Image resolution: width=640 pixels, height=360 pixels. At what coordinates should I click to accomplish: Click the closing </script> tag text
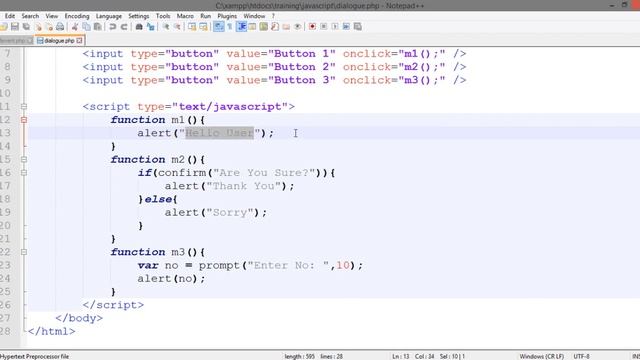113,305
